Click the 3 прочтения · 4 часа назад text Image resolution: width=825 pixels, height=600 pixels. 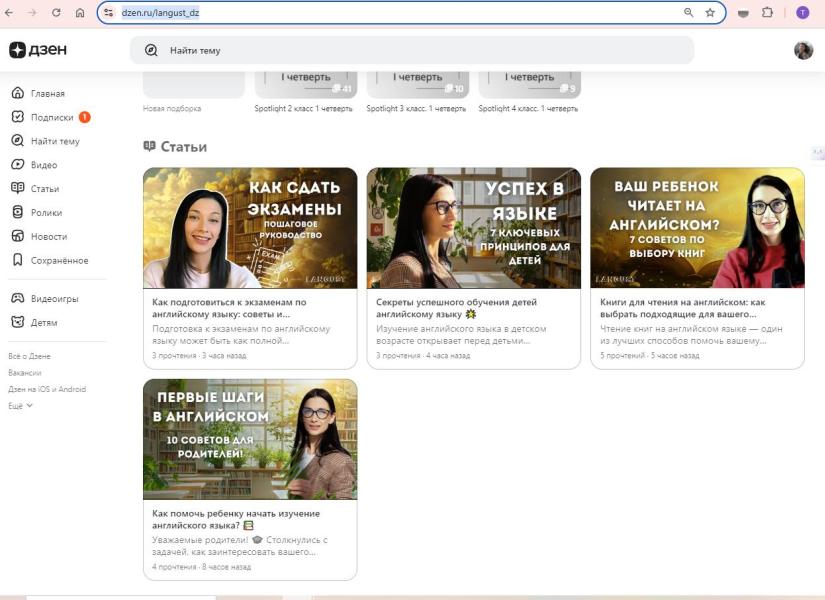click(423, 355)
